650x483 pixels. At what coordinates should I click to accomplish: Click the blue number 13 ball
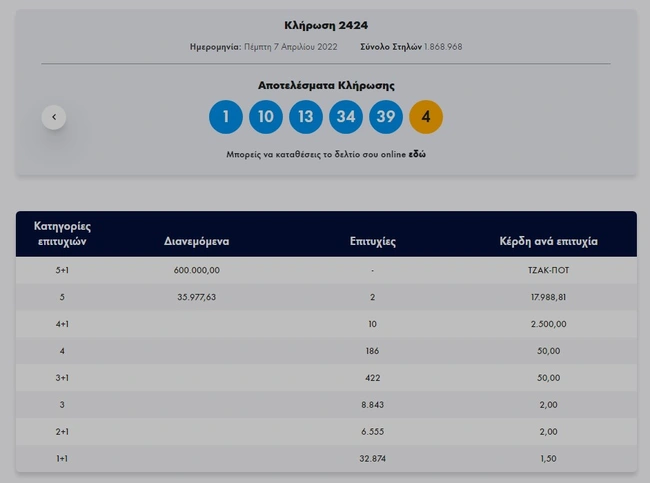(x=306, y=117)
